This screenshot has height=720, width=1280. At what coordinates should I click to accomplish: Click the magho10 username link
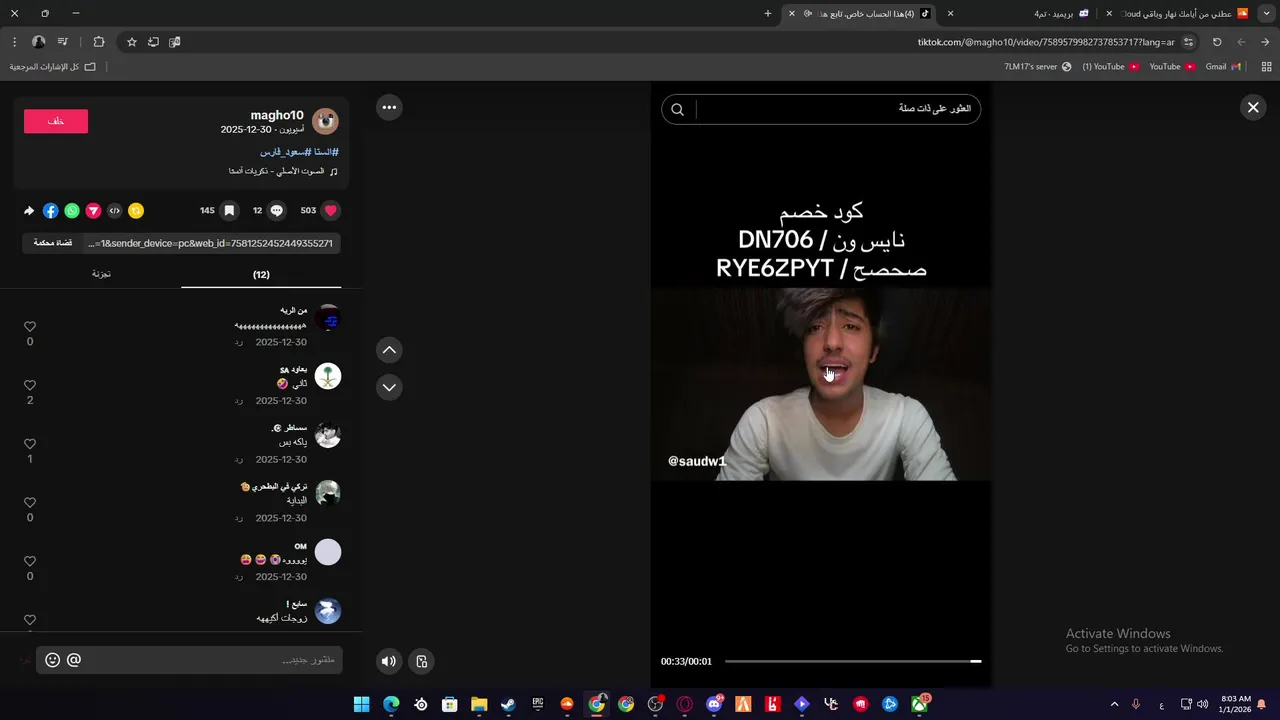click(x=277, y=115)
